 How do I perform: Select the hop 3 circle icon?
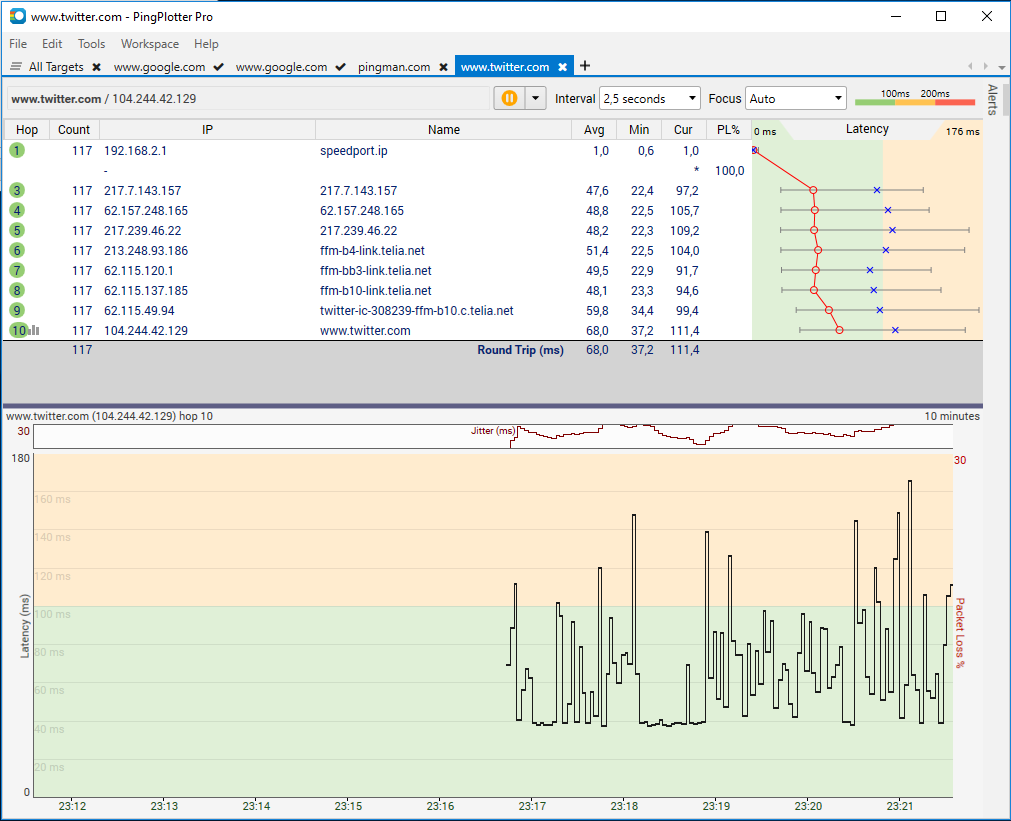17,190
